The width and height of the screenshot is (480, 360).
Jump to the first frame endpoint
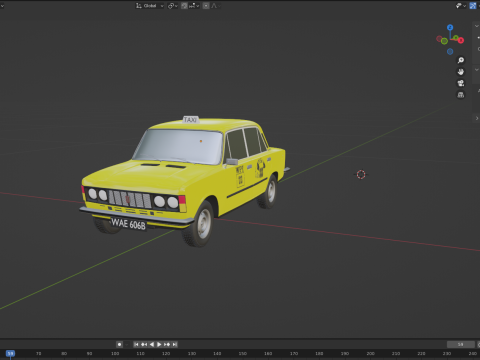(x=136, y=344)
